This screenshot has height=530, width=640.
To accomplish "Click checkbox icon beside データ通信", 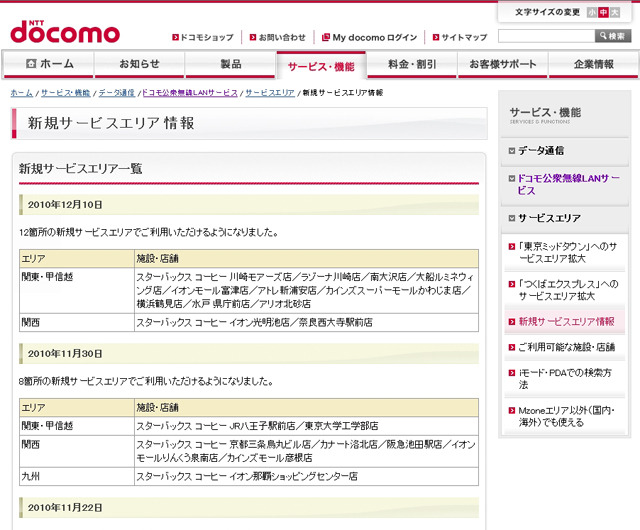I will (512, 151).
